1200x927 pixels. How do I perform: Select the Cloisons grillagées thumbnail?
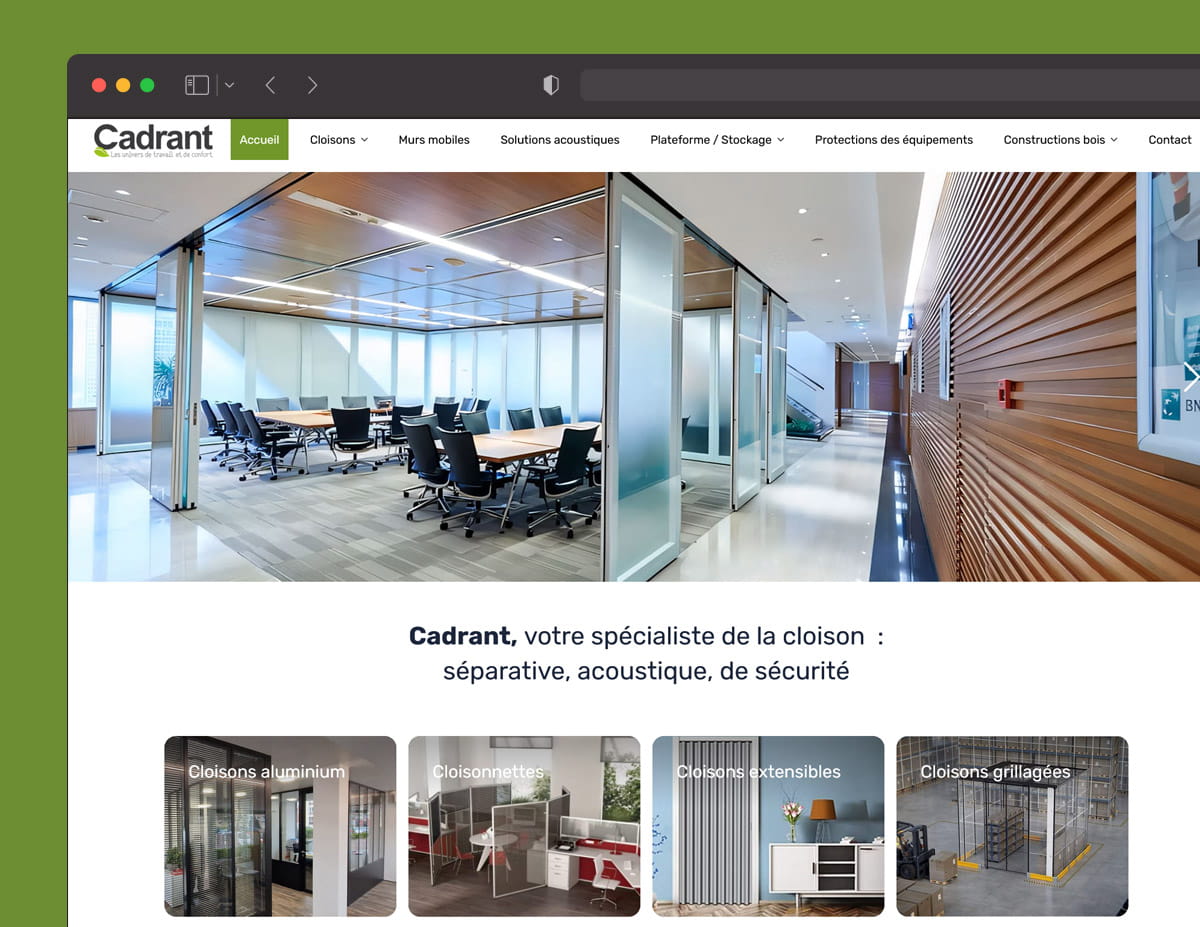pyautogui.click(x=1012, y=826)
